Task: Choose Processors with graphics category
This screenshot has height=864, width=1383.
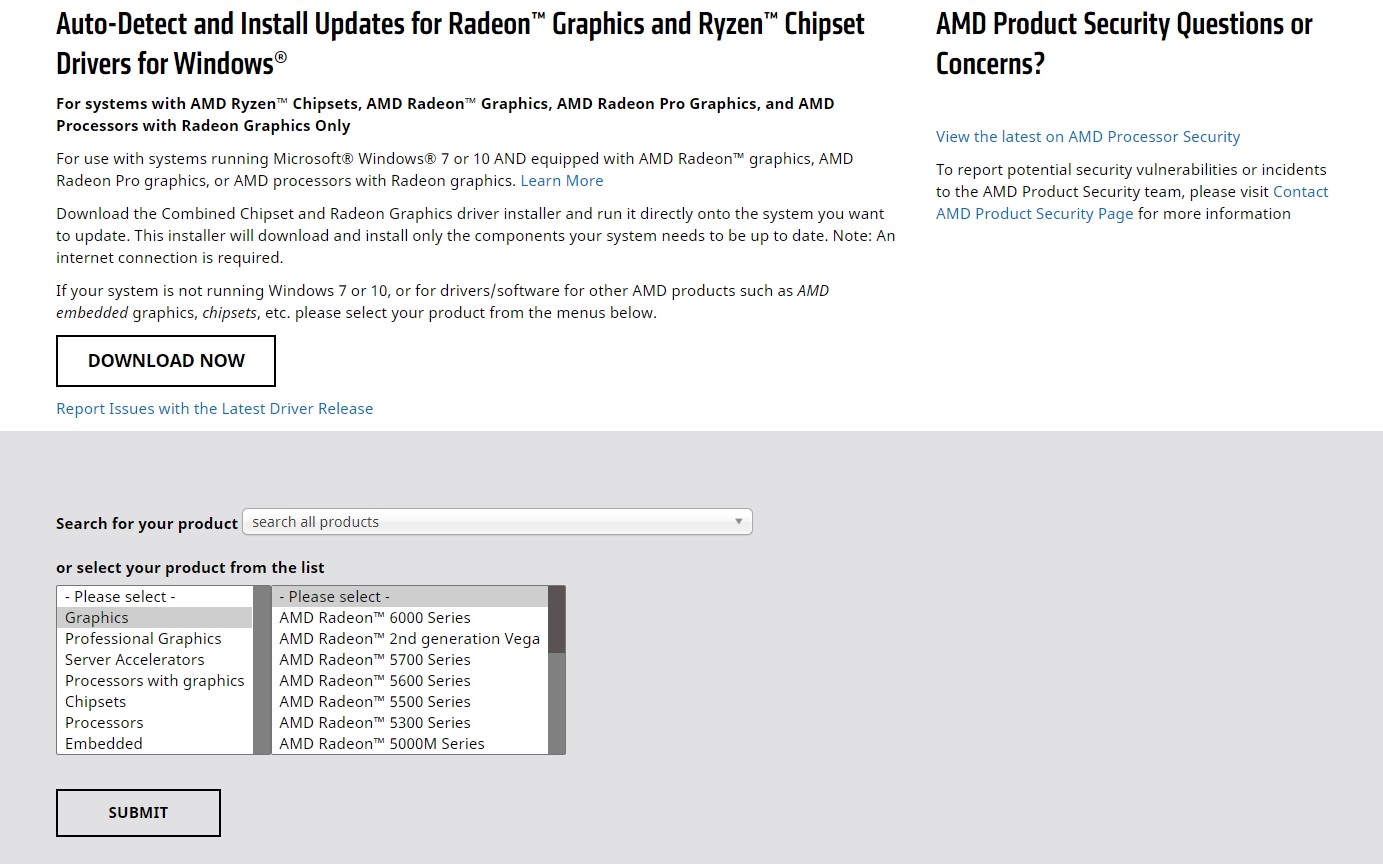Action: point(155,681)
